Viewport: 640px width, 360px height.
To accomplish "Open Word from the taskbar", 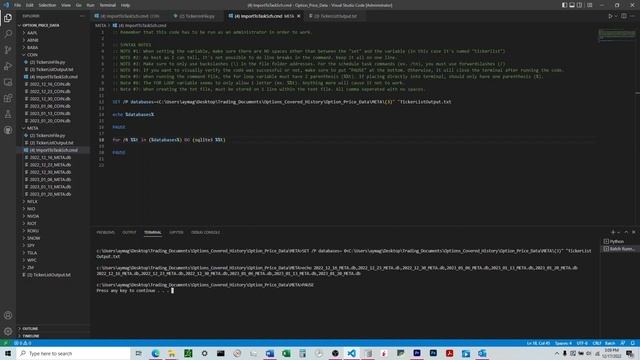I will click(x=270, y=353).
